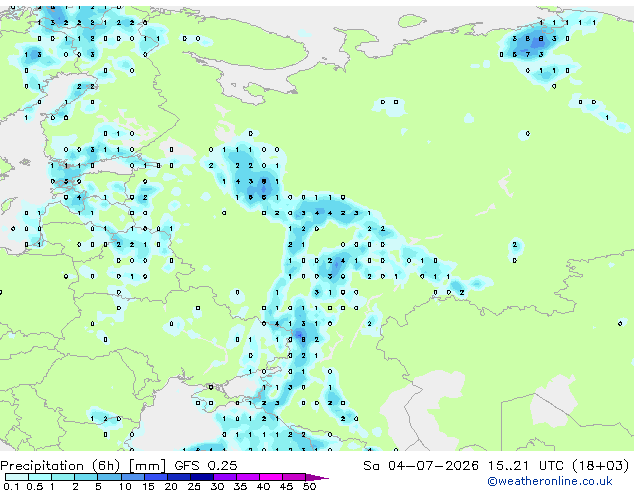
Task: Click the legend label '0.1'
Action: pyautogui.click(x=11, y=486)
